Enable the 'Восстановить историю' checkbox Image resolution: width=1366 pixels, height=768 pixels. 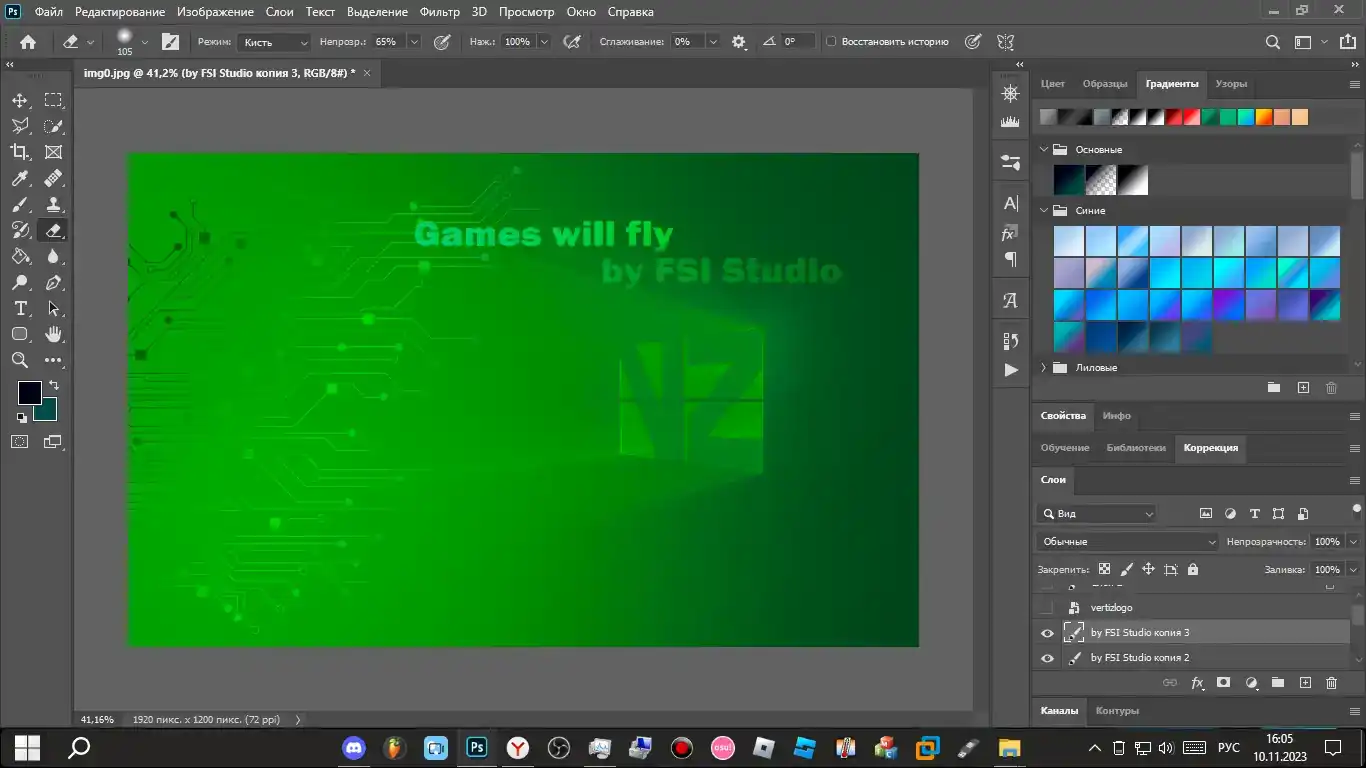click(831, 42)
